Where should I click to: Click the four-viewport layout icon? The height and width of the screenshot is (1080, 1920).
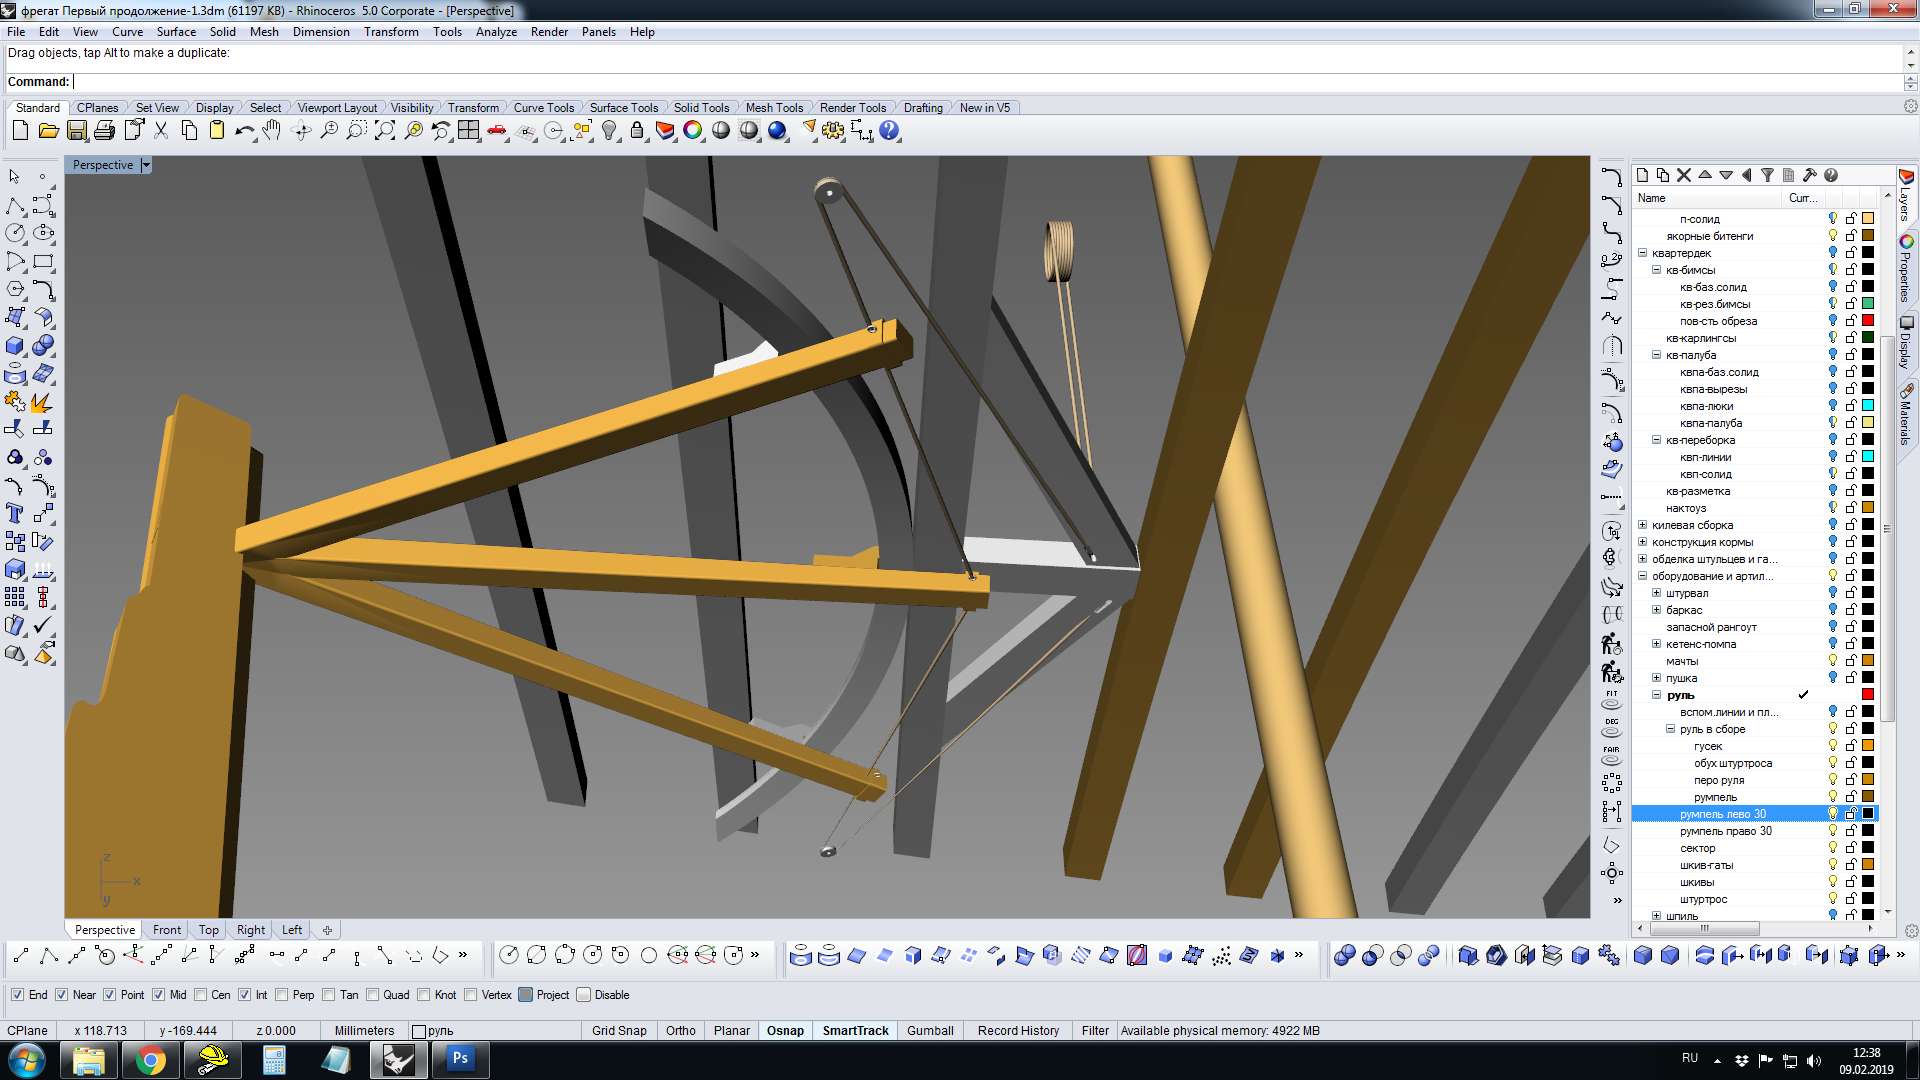pos(469,131)
